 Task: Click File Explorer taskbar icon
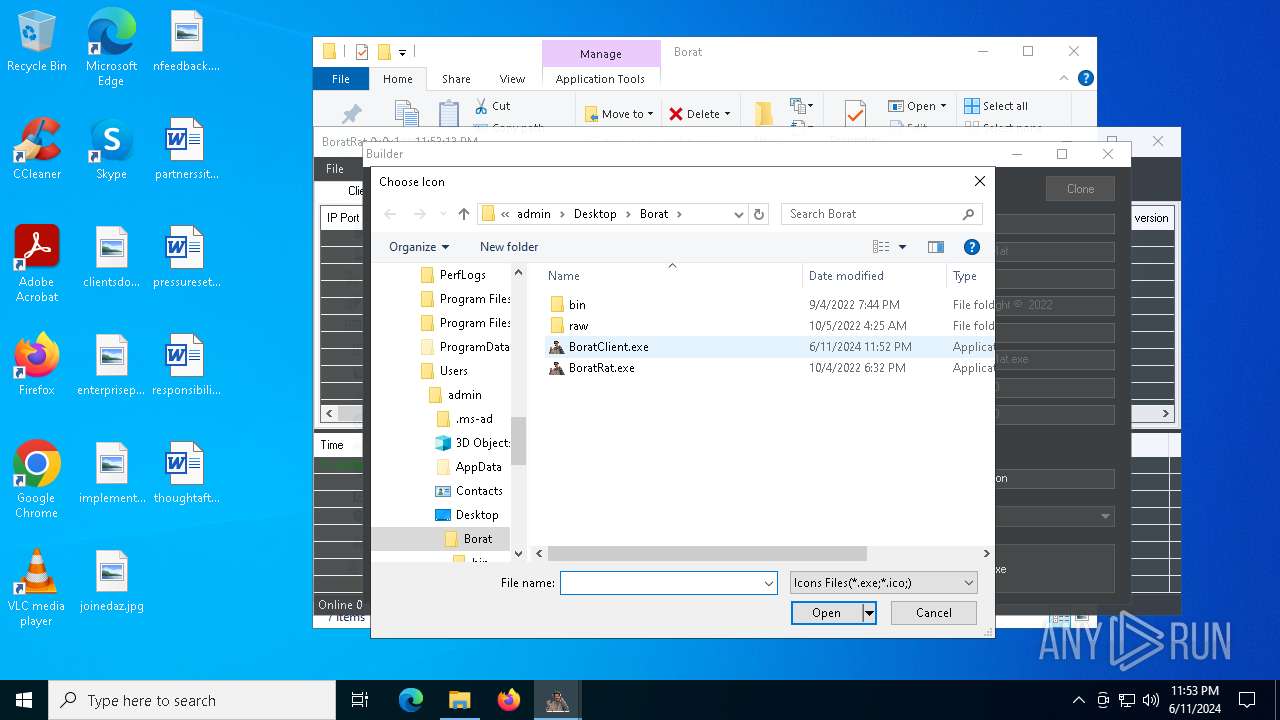(x=459, y=700)
